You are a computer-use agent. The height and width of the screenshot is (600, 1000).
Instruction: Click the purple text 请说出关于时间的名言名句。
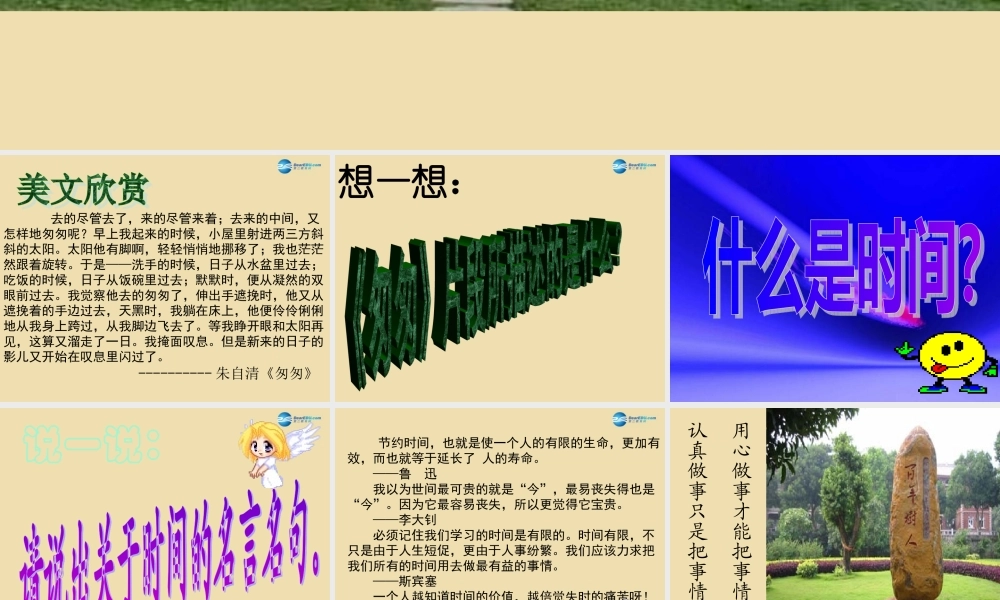pyautogui.click(x=172, y=542)
